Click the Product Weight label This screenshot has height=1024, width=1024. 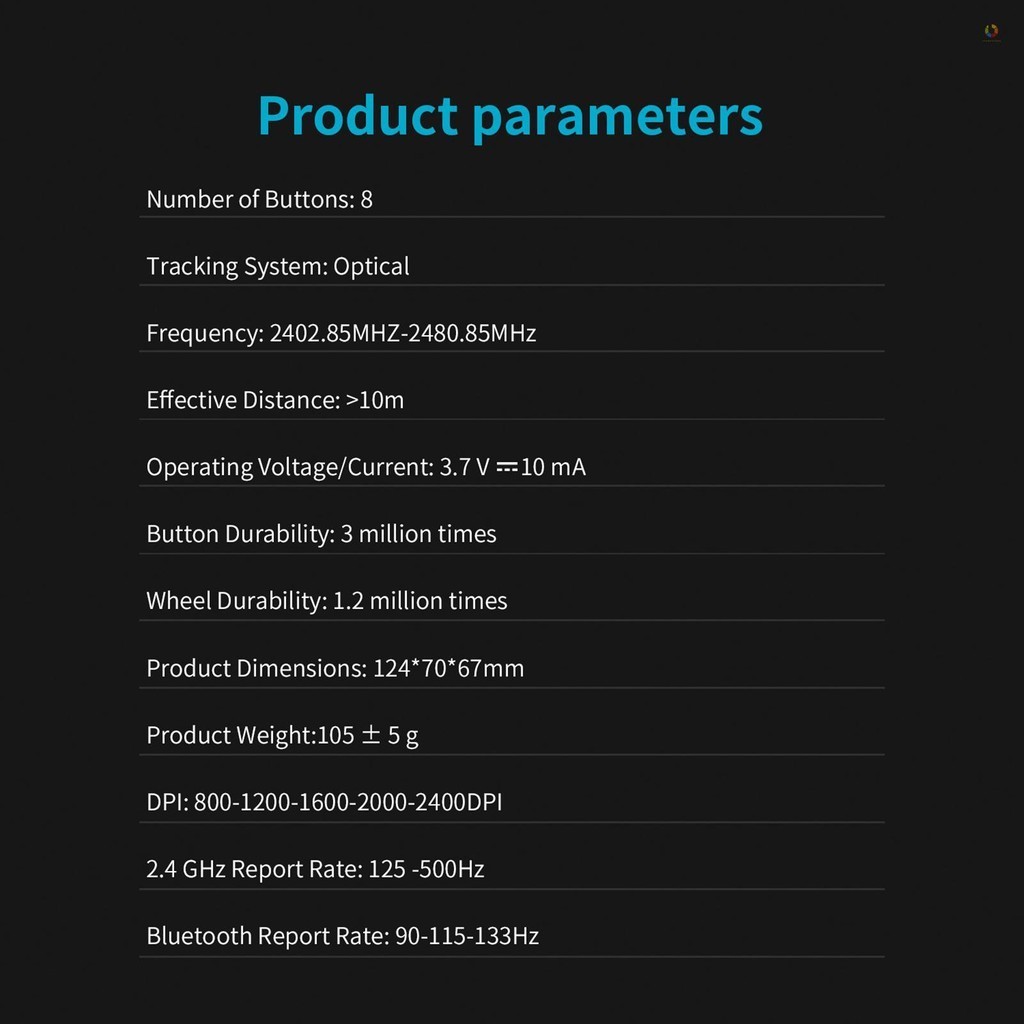(x=230, y=735)
